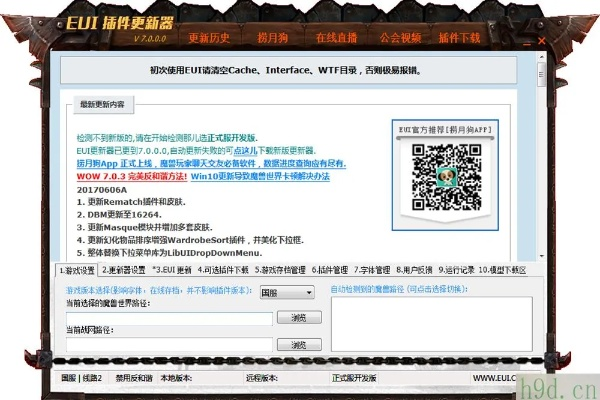
Task: Go to 在线直播 in top navigation
Action: 336,39
